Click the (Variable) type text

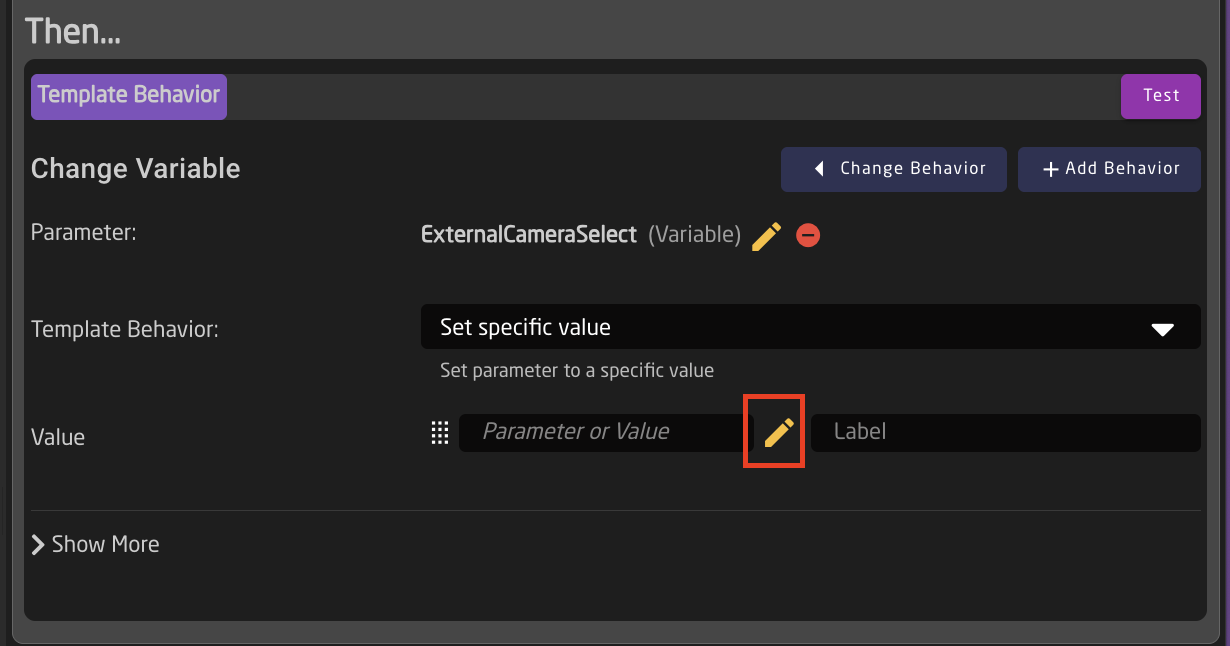(694, 235)
